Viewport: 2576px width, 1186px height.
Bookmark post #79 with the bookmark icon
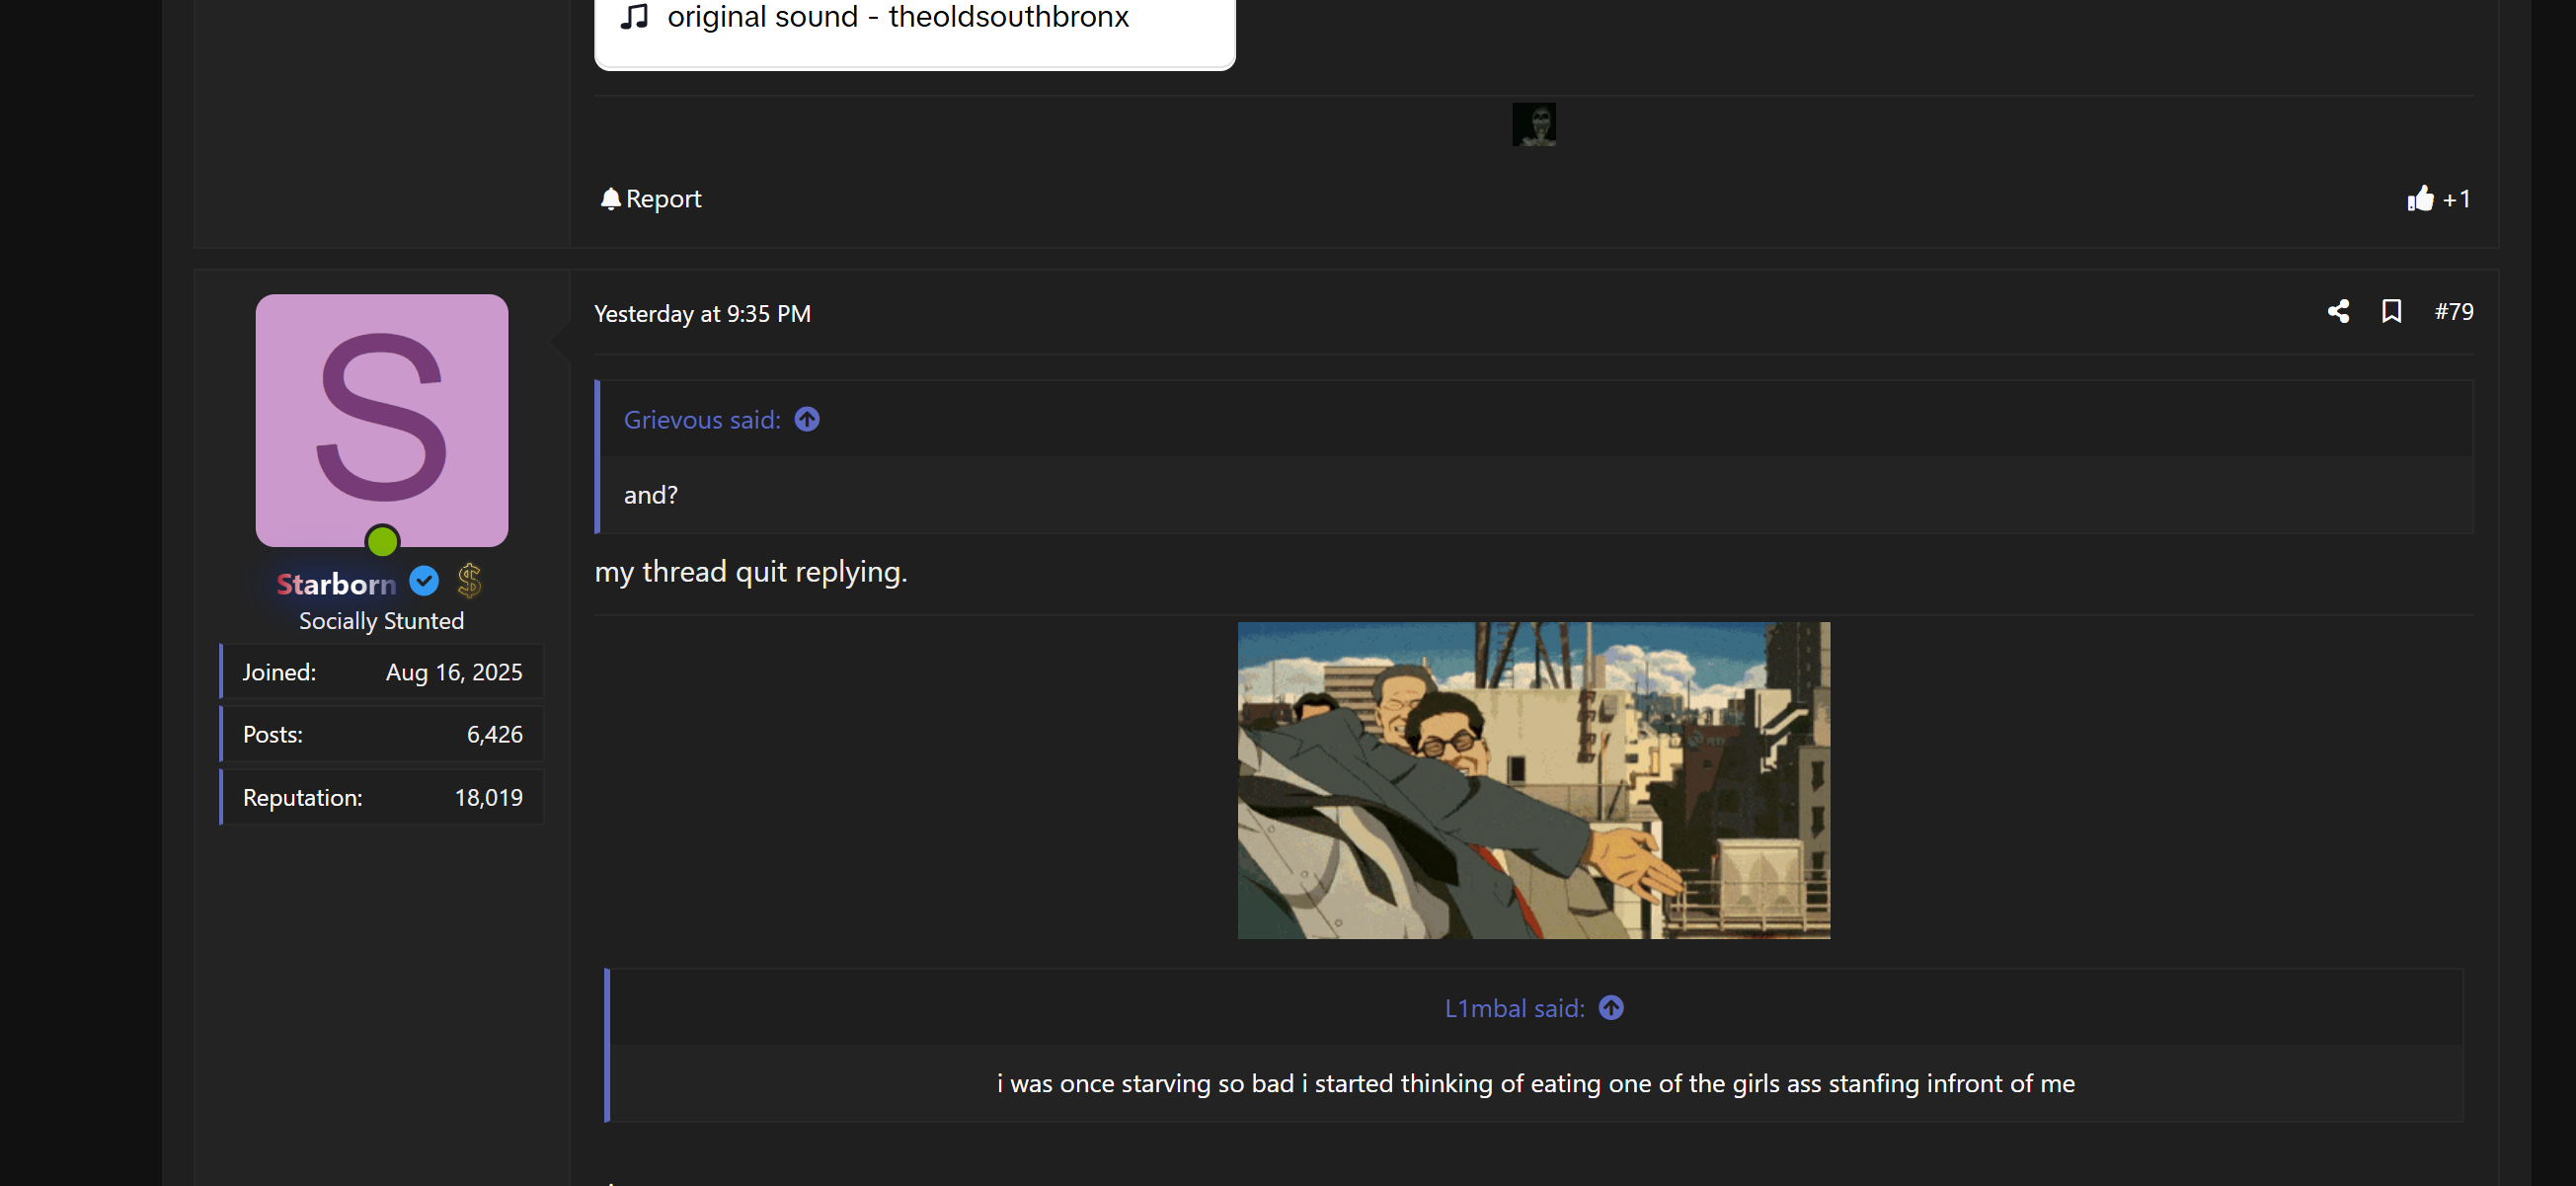click(2391, 312)
